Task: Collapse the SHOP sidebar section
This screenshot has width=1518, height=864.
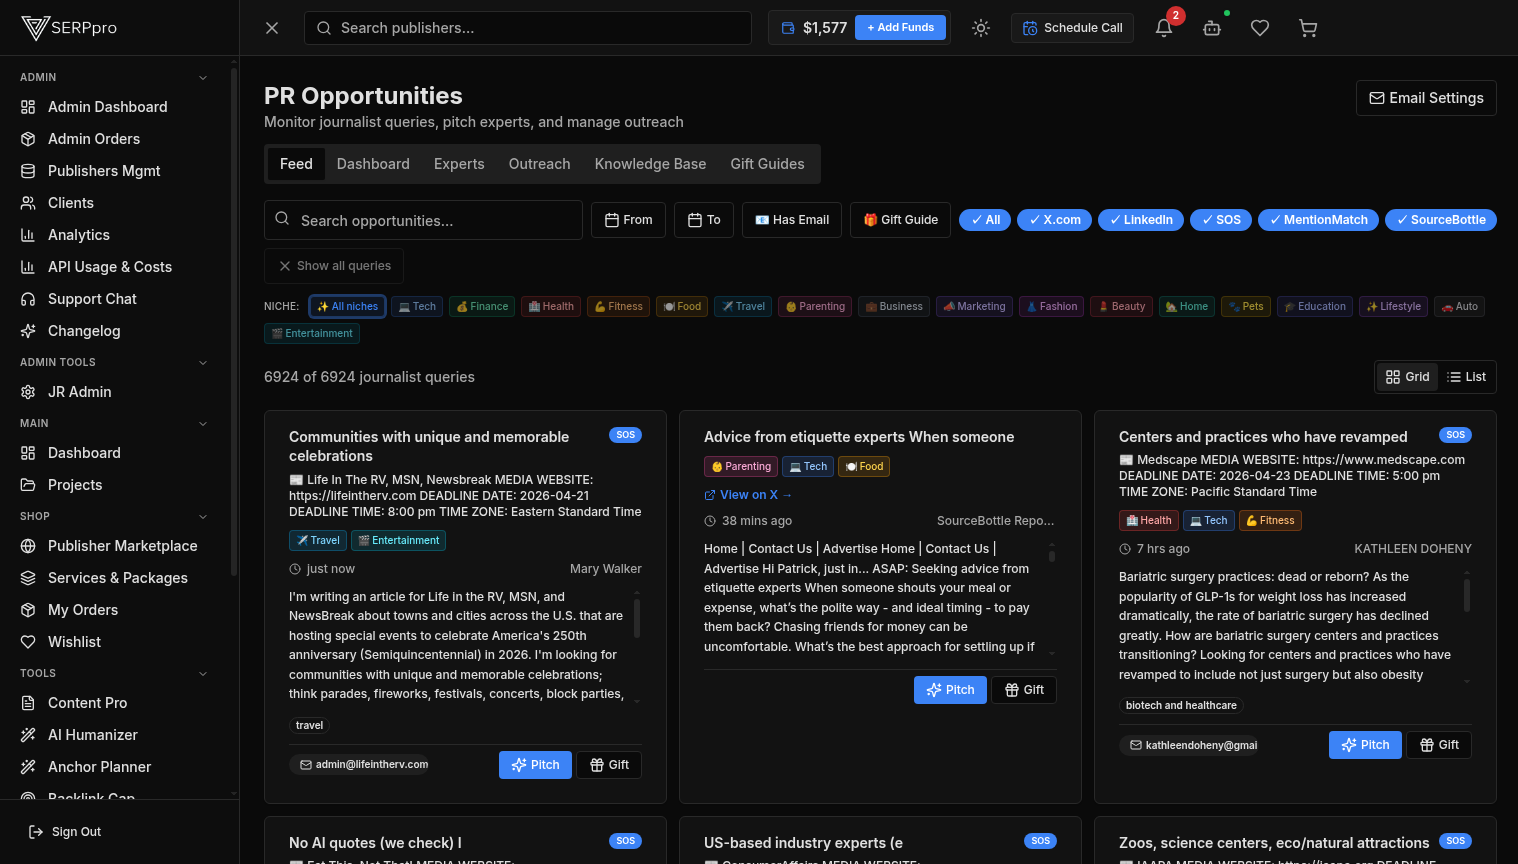Action: 203,516
